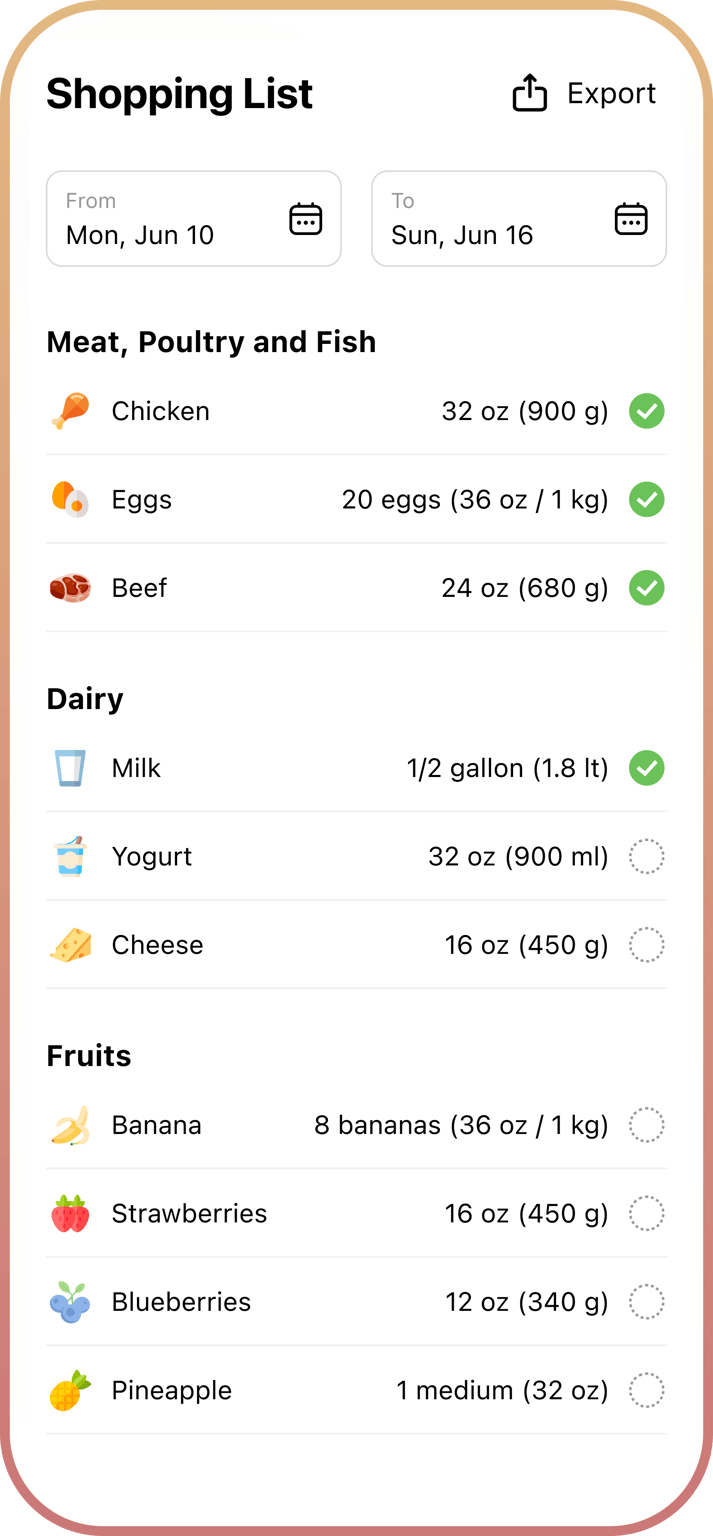Check off the Blueberries item

point(646,1301)
